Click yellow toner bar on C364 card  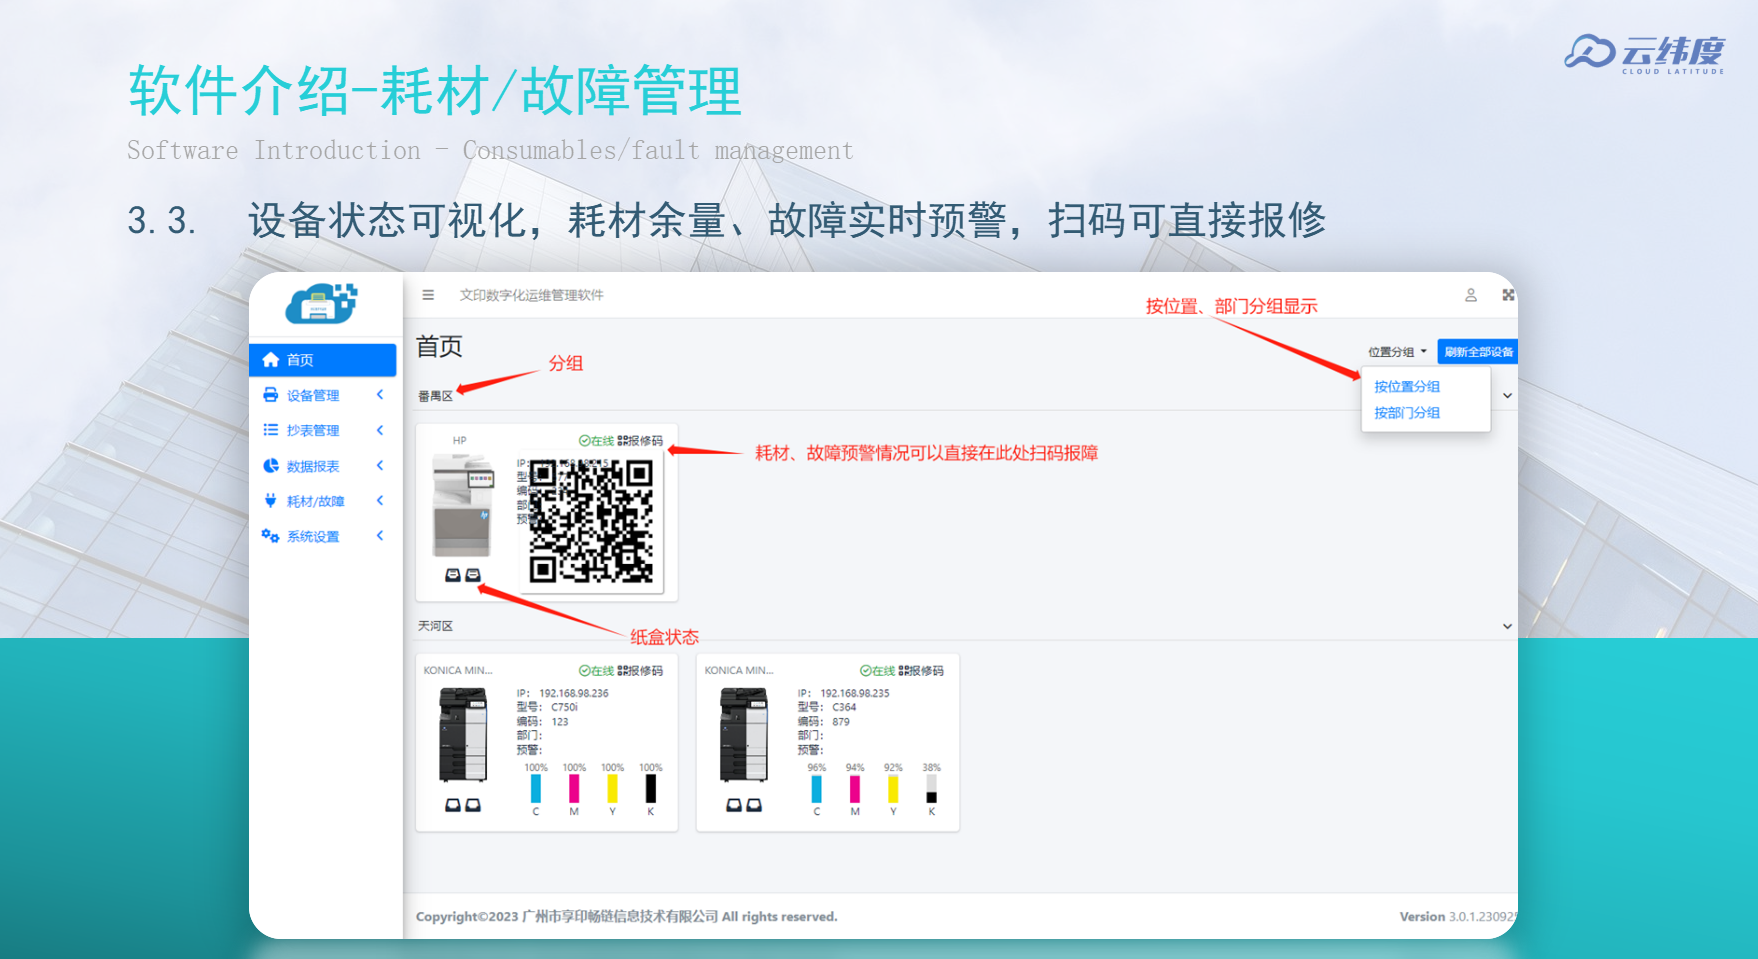pos(893,788)
